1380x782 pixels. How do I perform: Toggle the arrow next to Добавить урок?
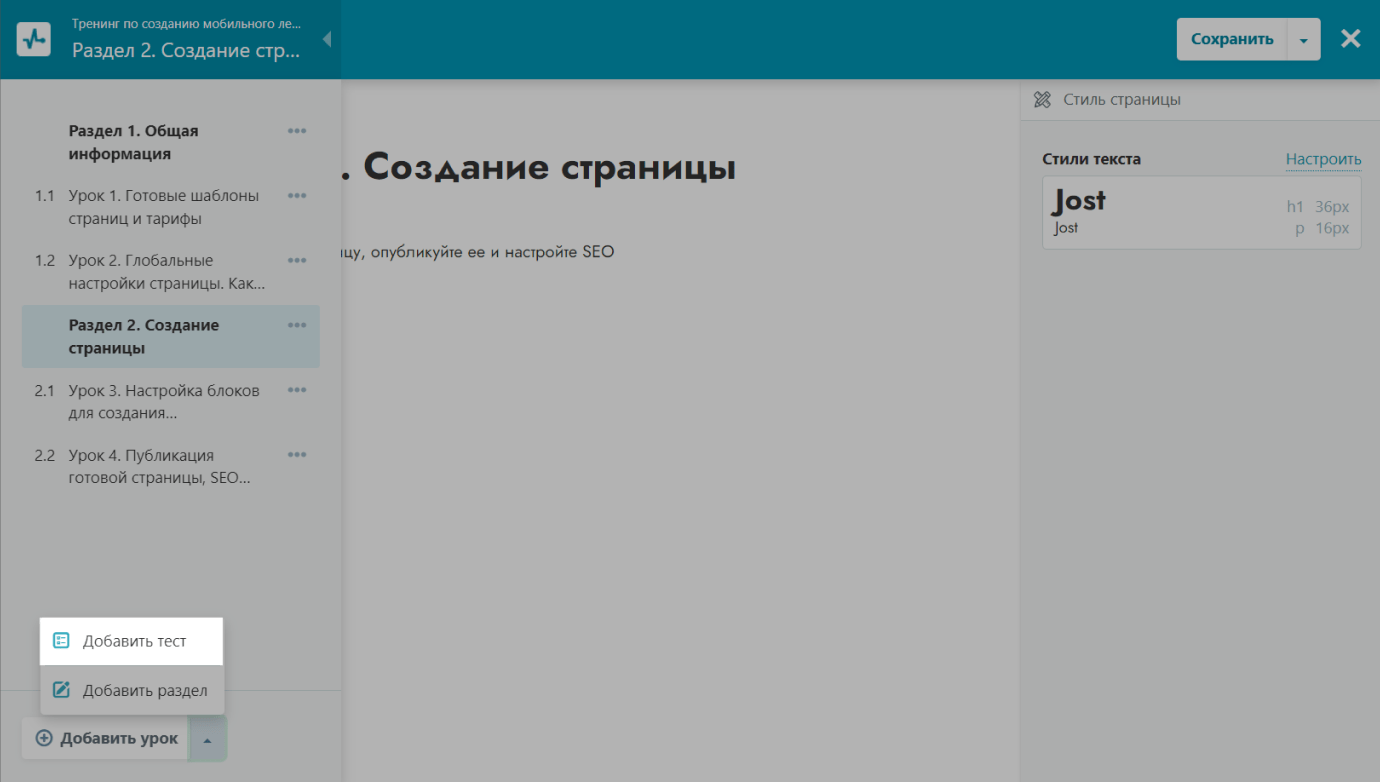click(x=207, y=740)
